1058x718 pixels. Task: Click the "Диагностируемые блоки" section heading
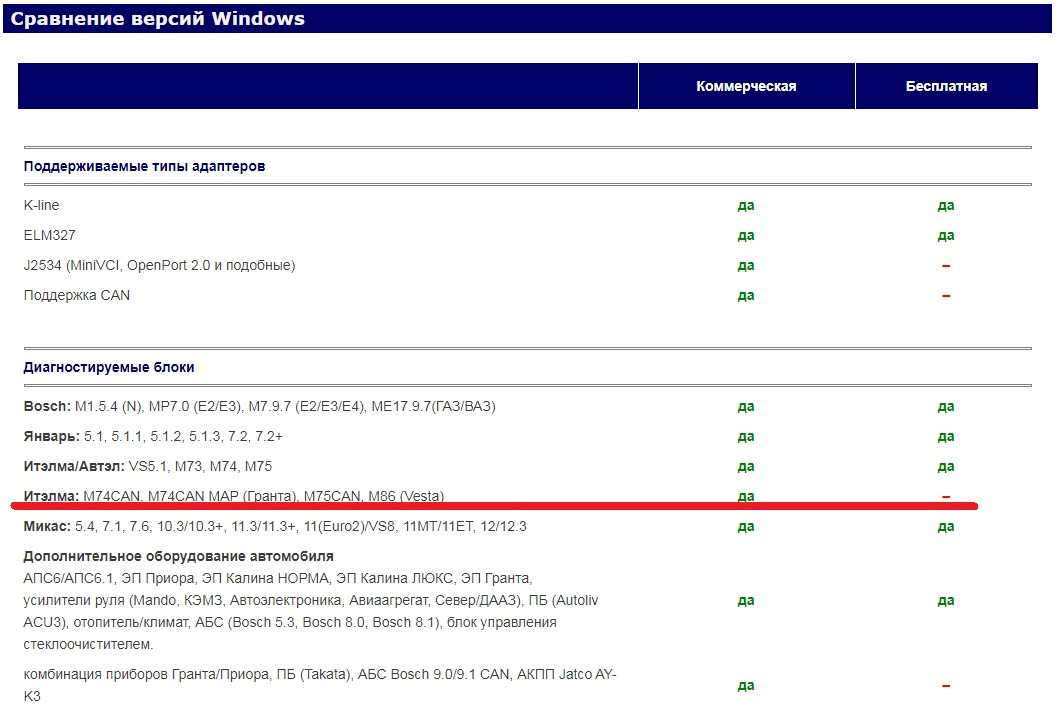coord(109,367)
